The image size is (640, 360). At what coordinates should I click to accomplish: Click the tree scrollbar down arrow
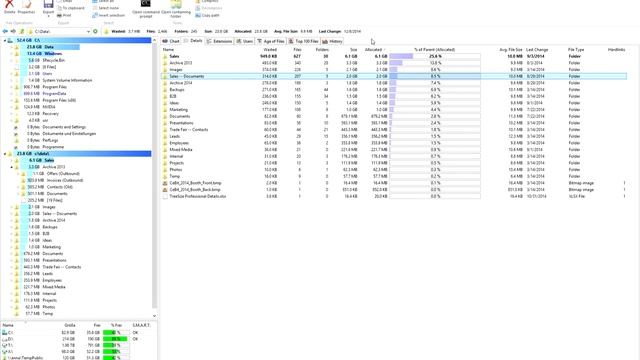pos(154,316)
